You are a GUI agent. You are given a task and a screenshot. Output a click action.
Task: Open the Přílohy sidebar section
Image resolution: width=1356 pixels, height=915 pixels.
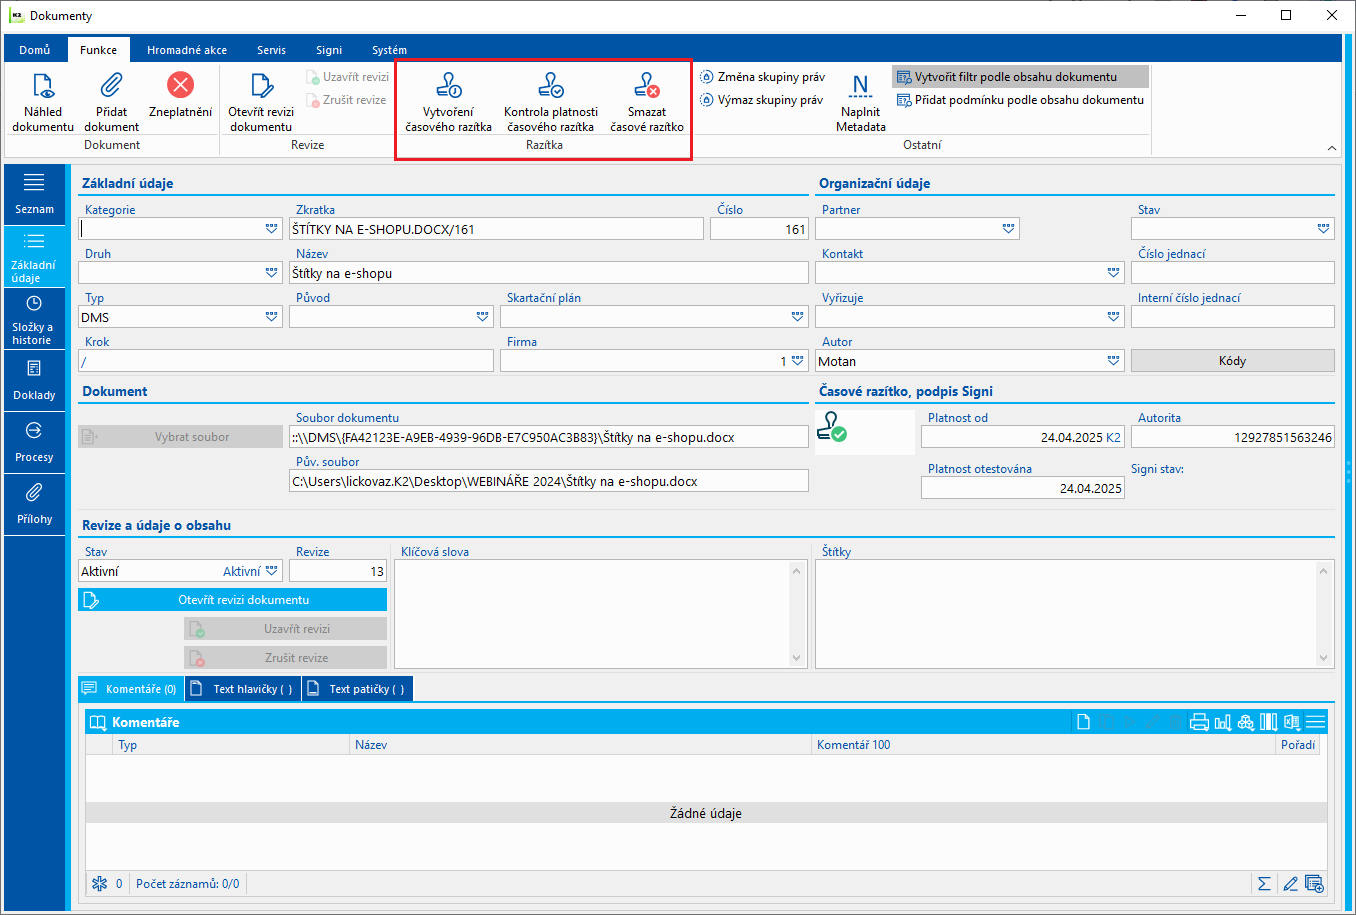(x=34, y=503)
